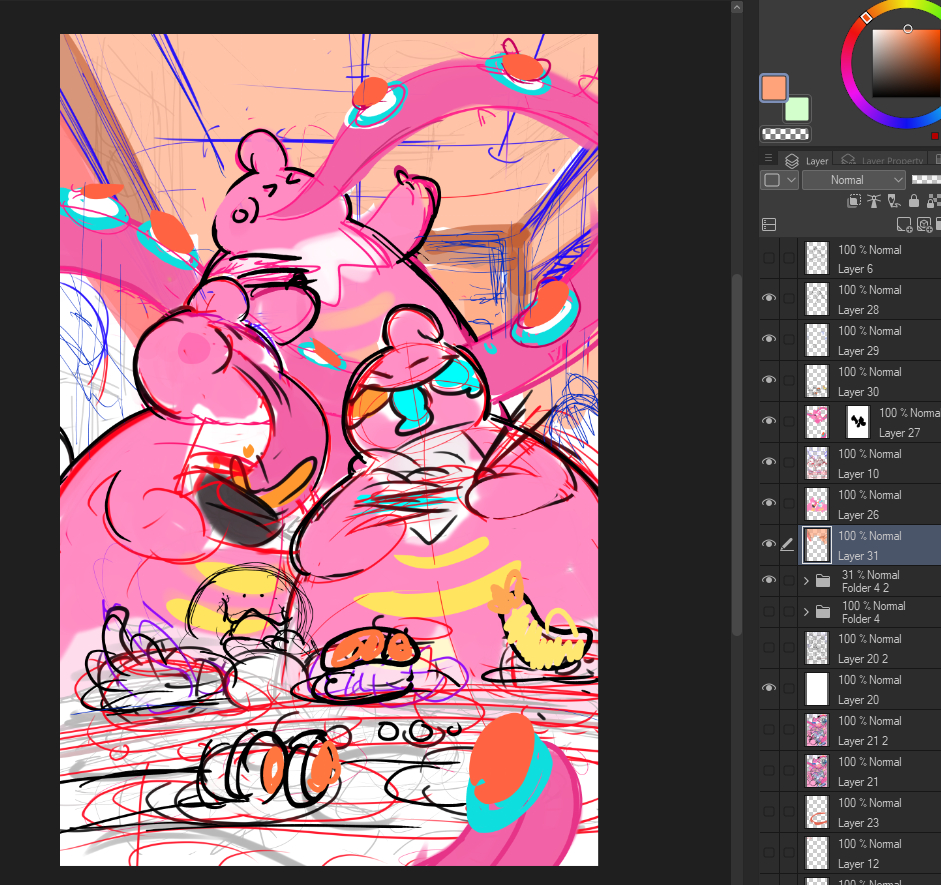
Task: Toggle visibility of Layer 20
Action: (769, 688)
